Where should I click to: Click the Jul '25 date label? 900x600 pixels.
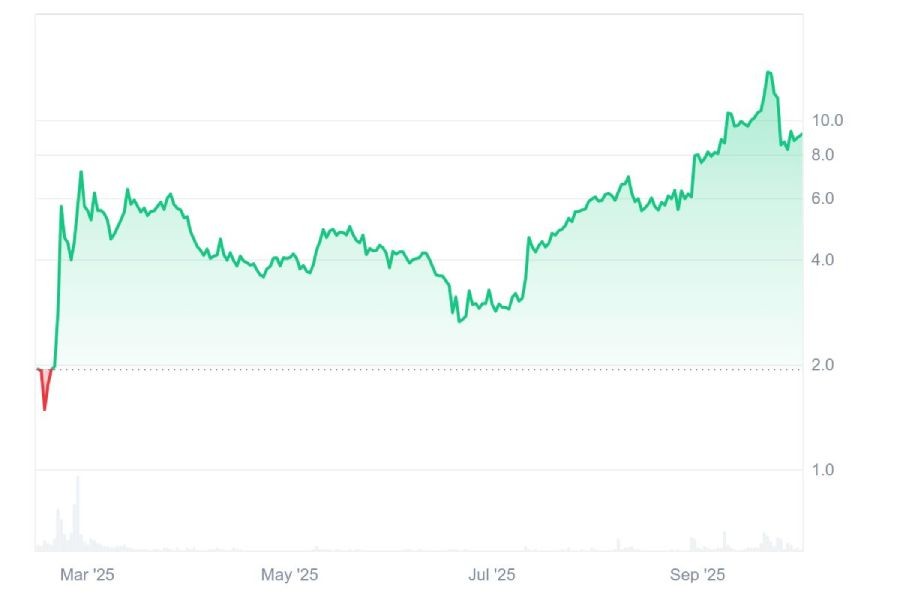point(492,575)
